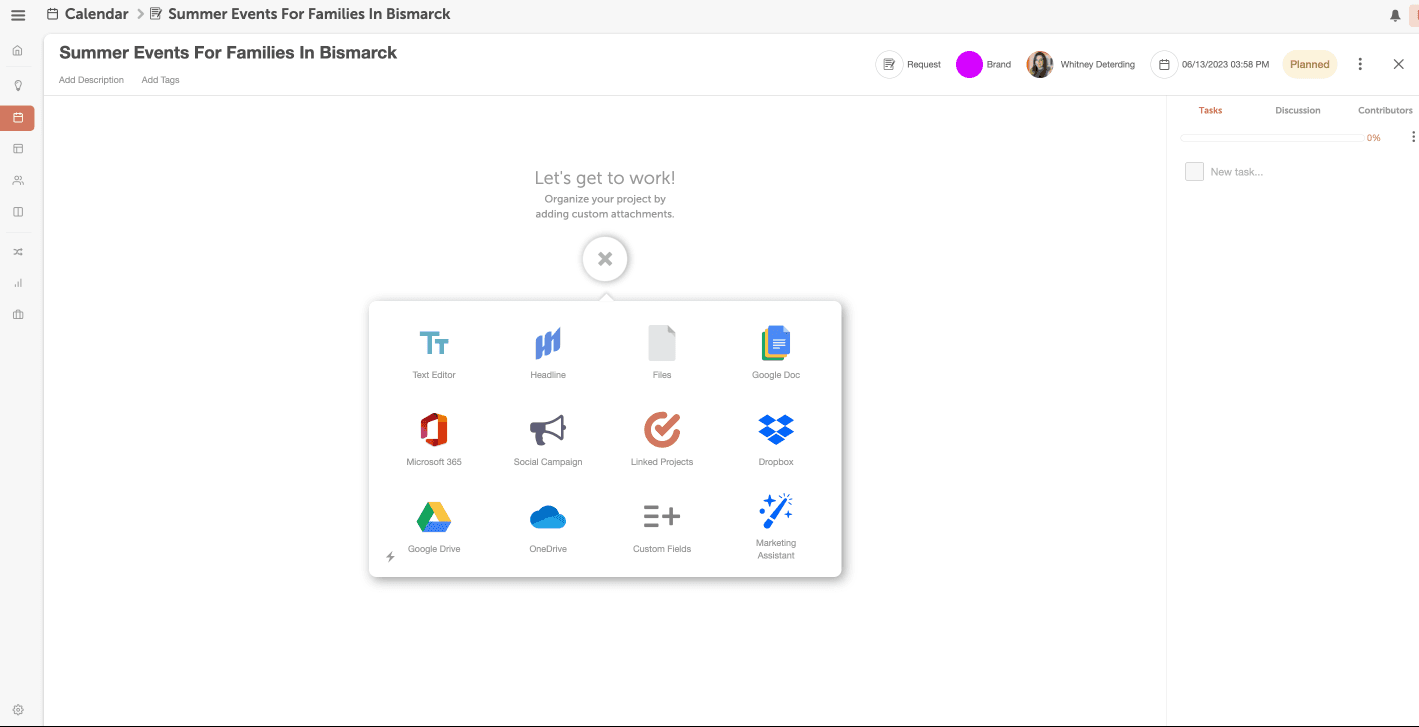Select the Google Doc icon
The width and height of the screenshot is (1419, 727).
point(776,345)
